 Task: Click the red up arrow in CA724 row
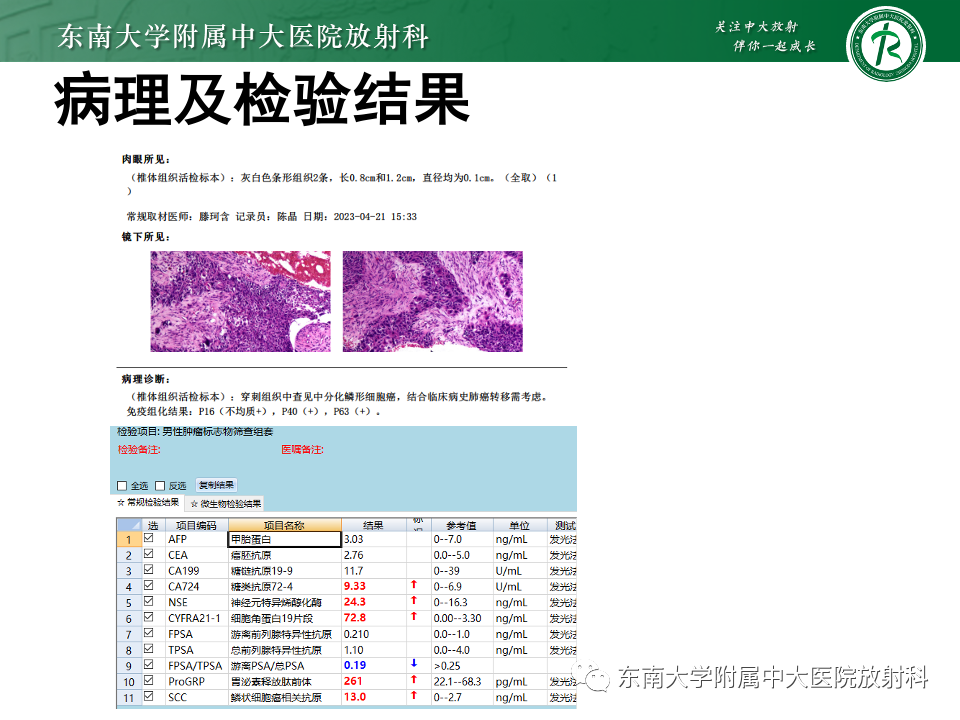click(x=414, y=585)
